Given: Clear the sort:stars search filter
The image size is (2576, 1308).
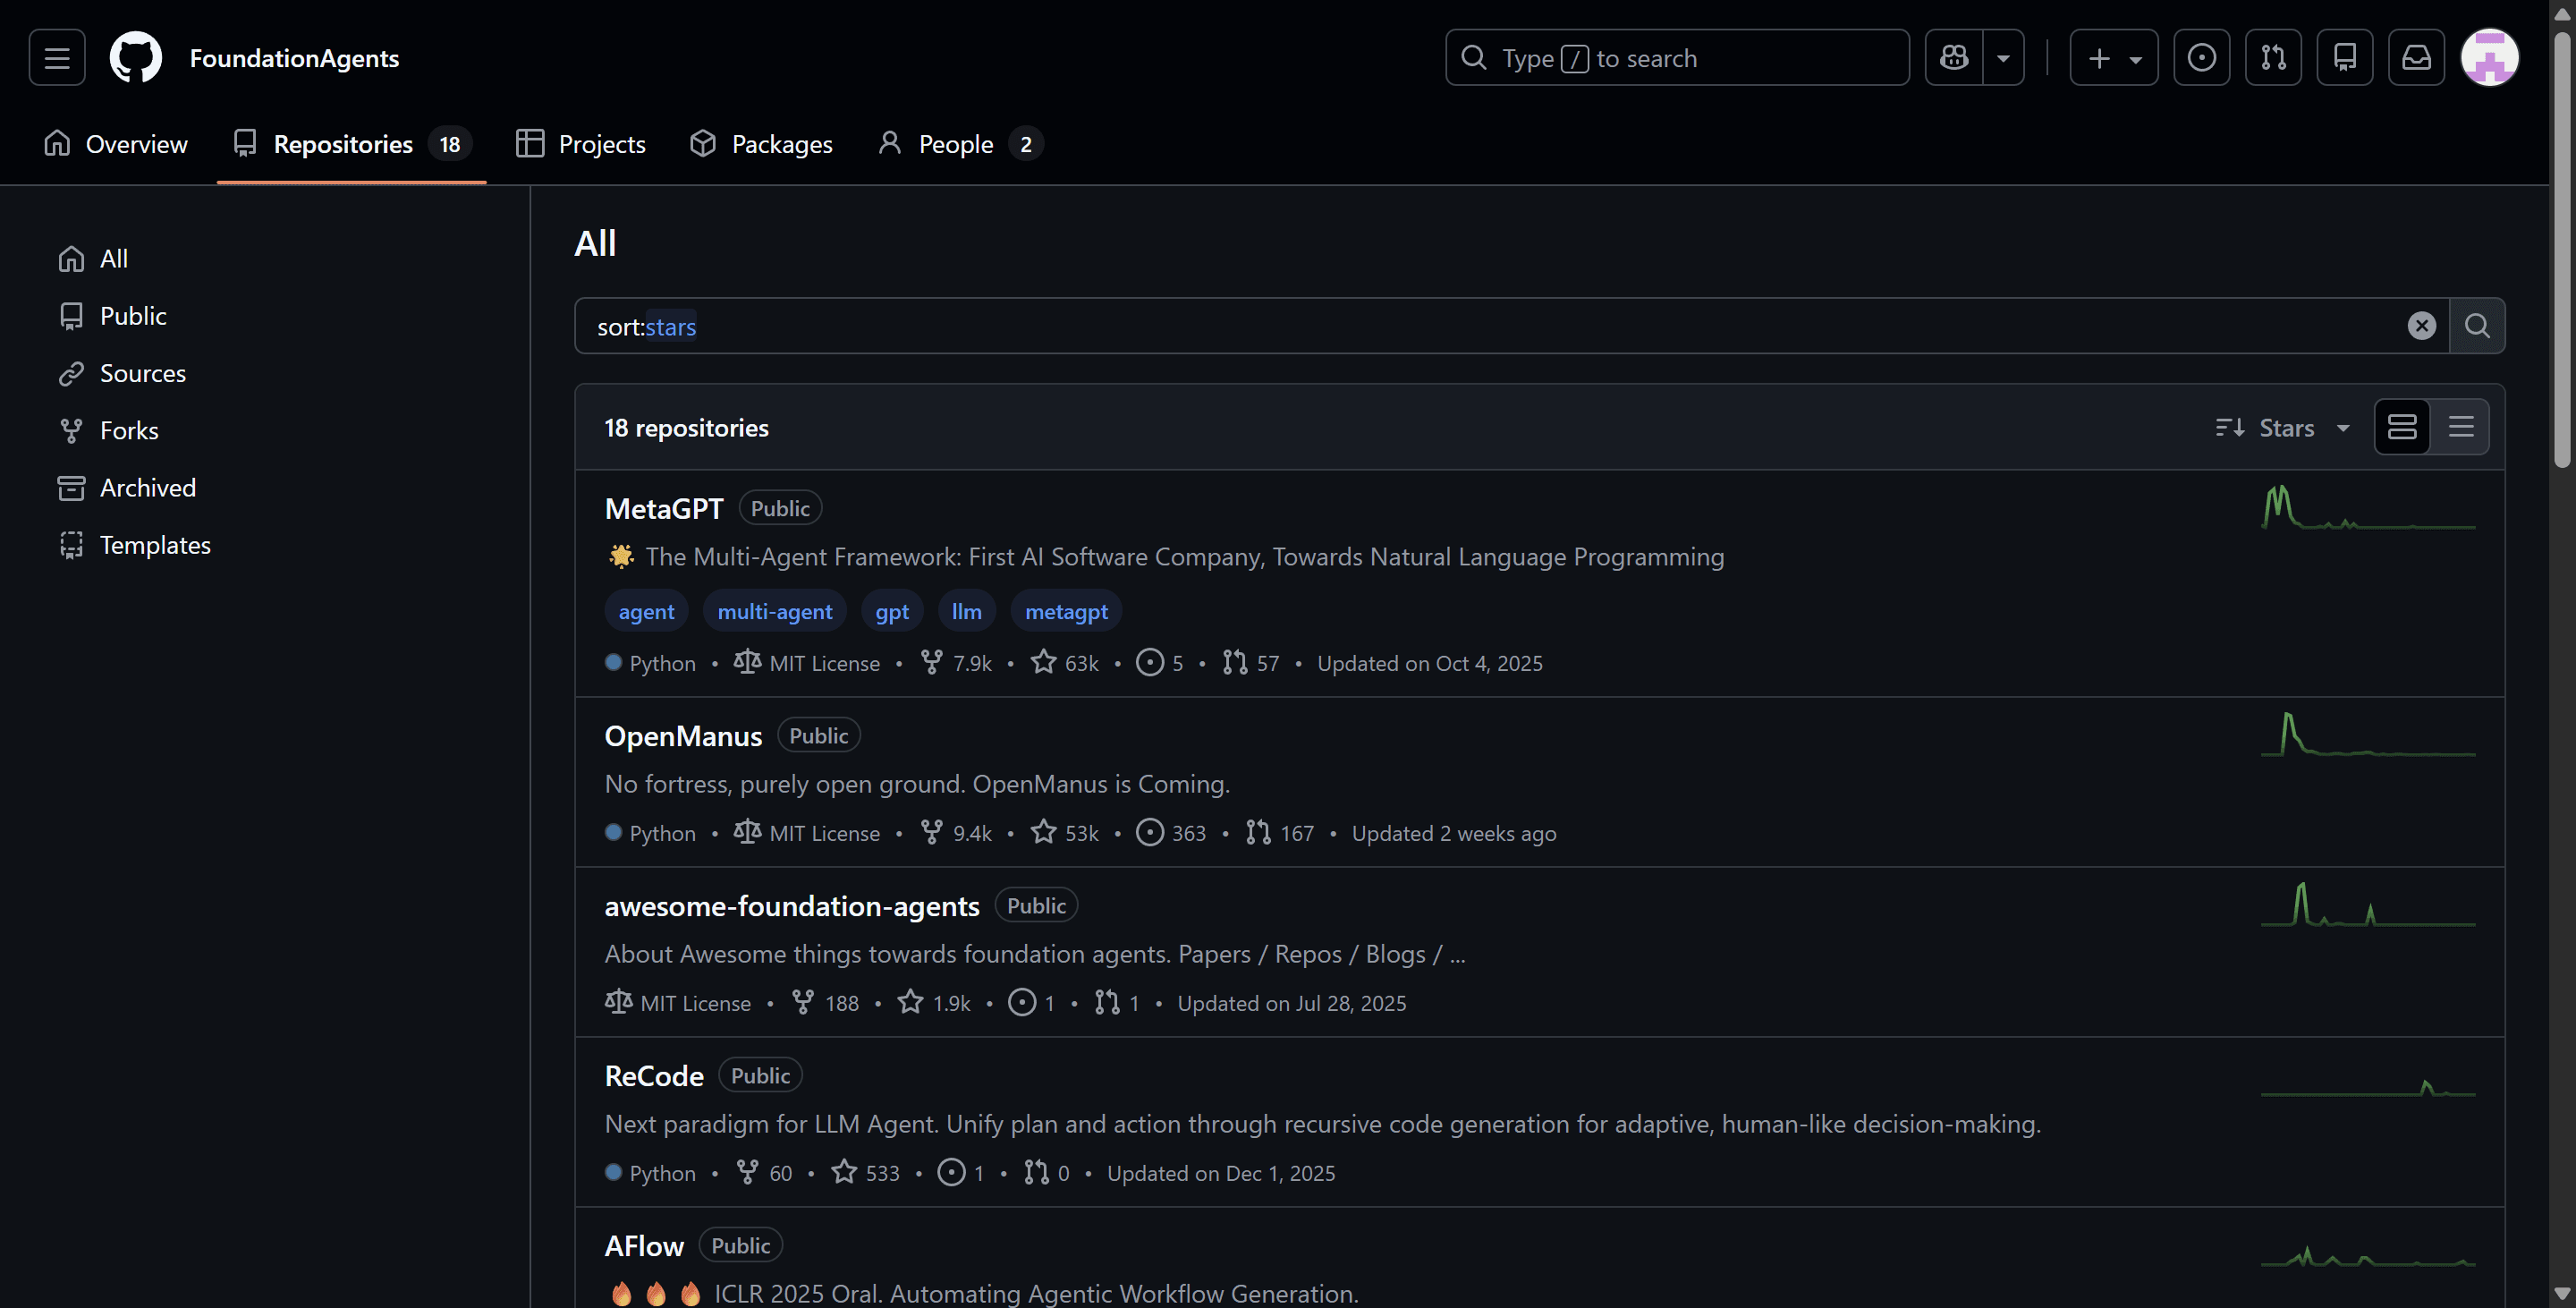Looking at the screenshot, I should 2421,326.
